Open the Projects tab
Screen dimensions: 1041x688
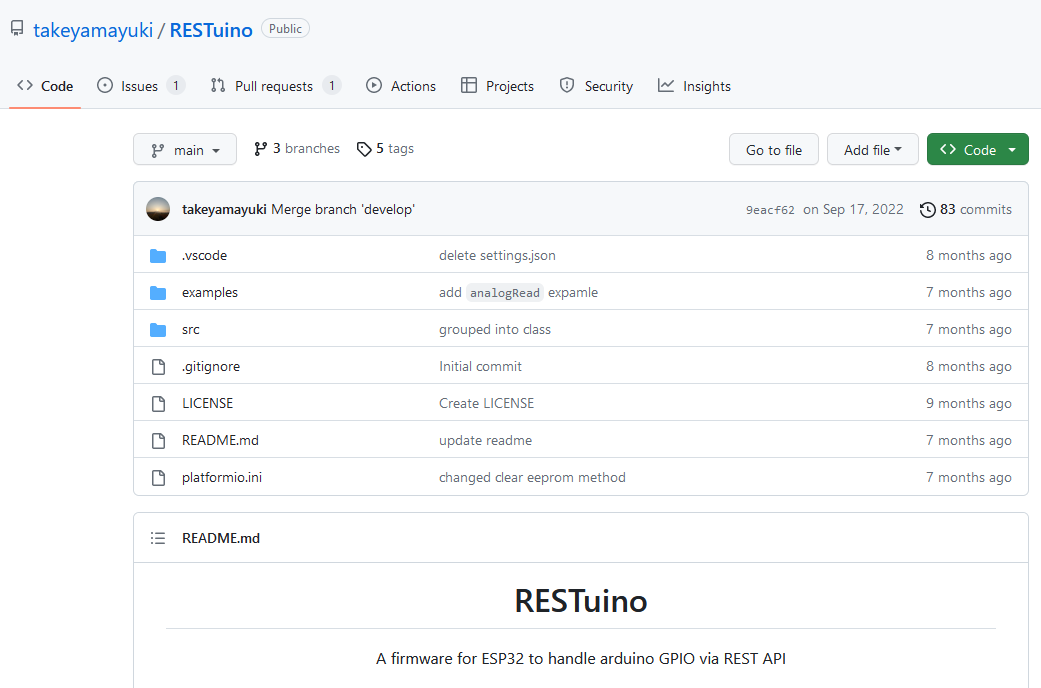pos(497,86)
